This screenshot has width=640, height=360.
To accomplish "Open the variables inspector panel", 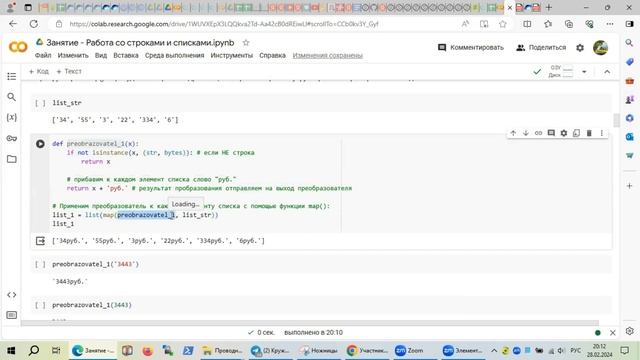I will (x=11, y=118).
